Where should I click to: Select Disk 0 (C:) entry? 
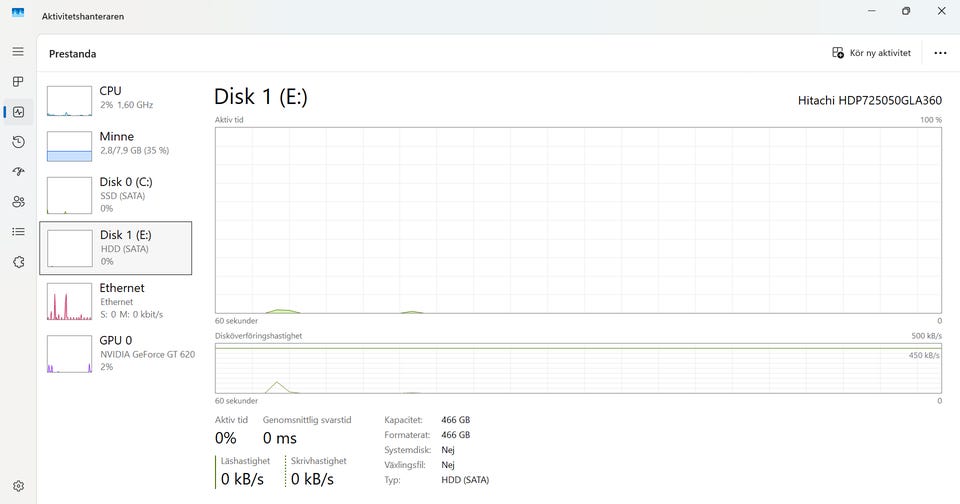pyautogui.click(x=116, y=195)
